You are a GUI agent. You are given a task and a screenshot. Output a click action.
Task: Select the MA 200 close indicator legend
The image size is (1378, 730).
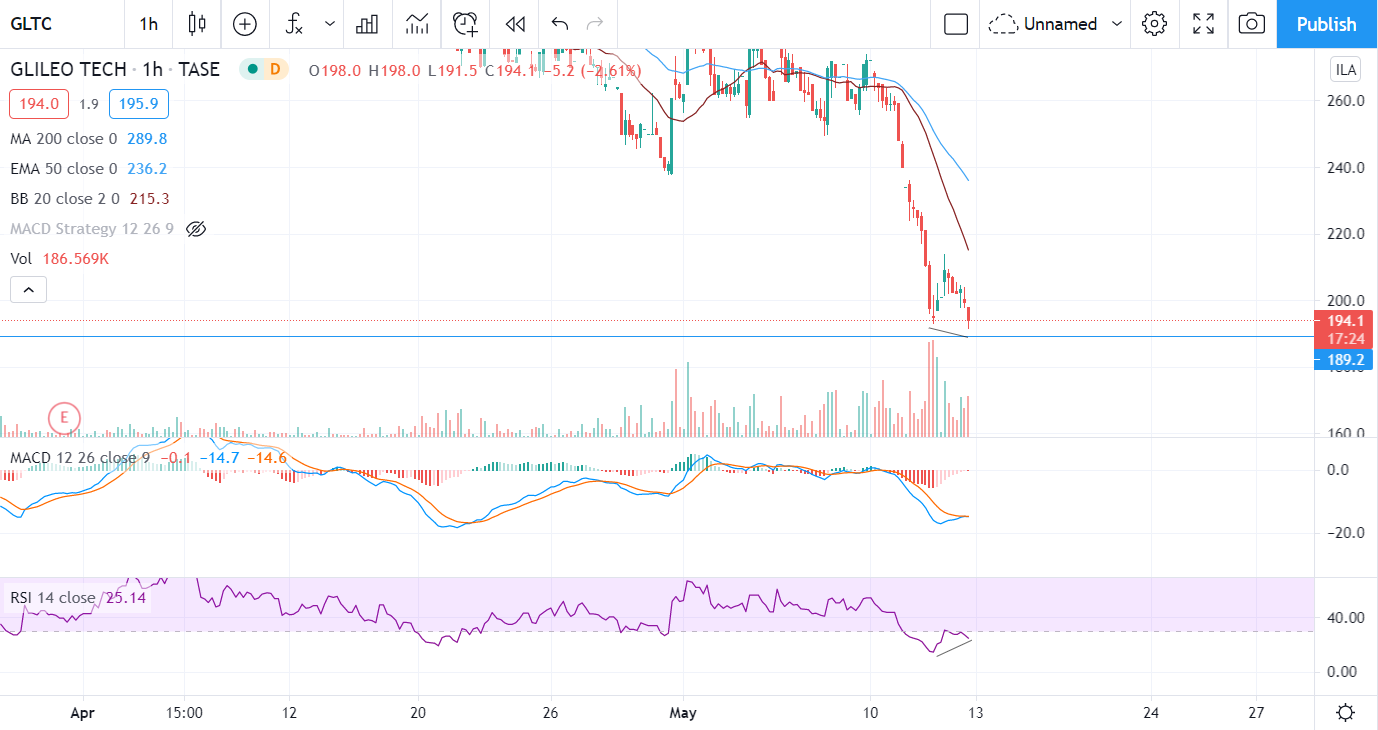tap(64, 139)
